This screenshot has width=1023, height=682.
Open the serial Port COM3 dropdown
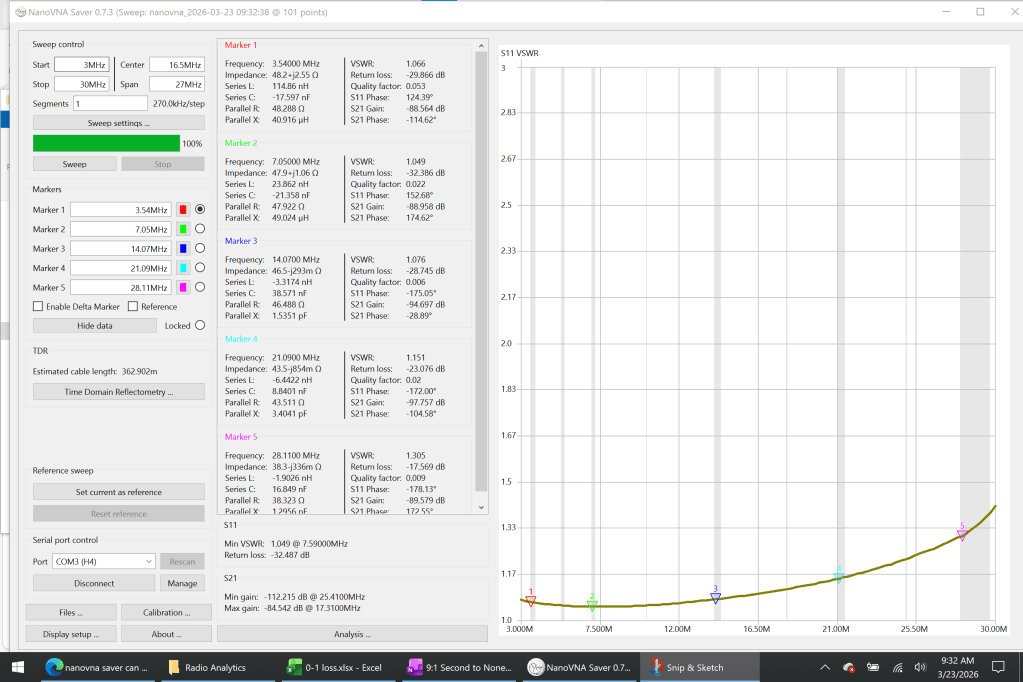point(103,561)
